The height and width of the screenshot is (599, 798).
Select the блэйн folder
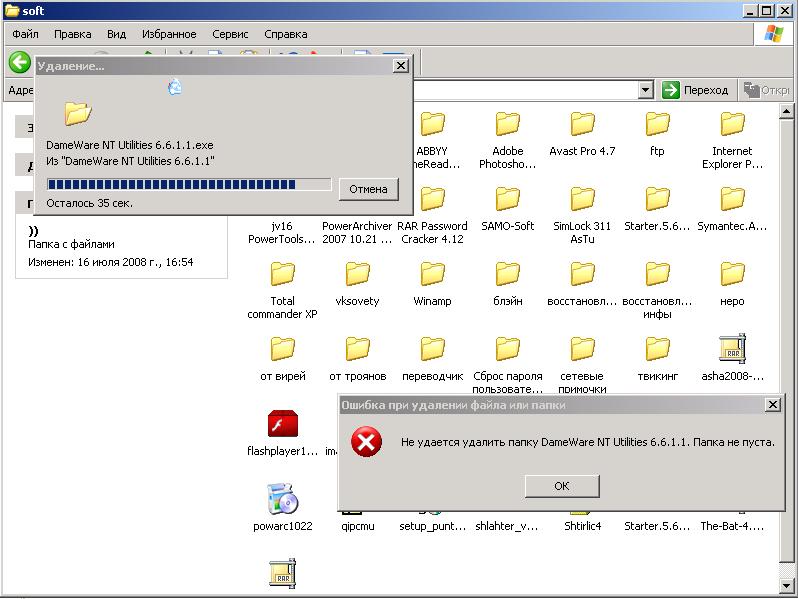pyautogui.click(x=507, y=274)
